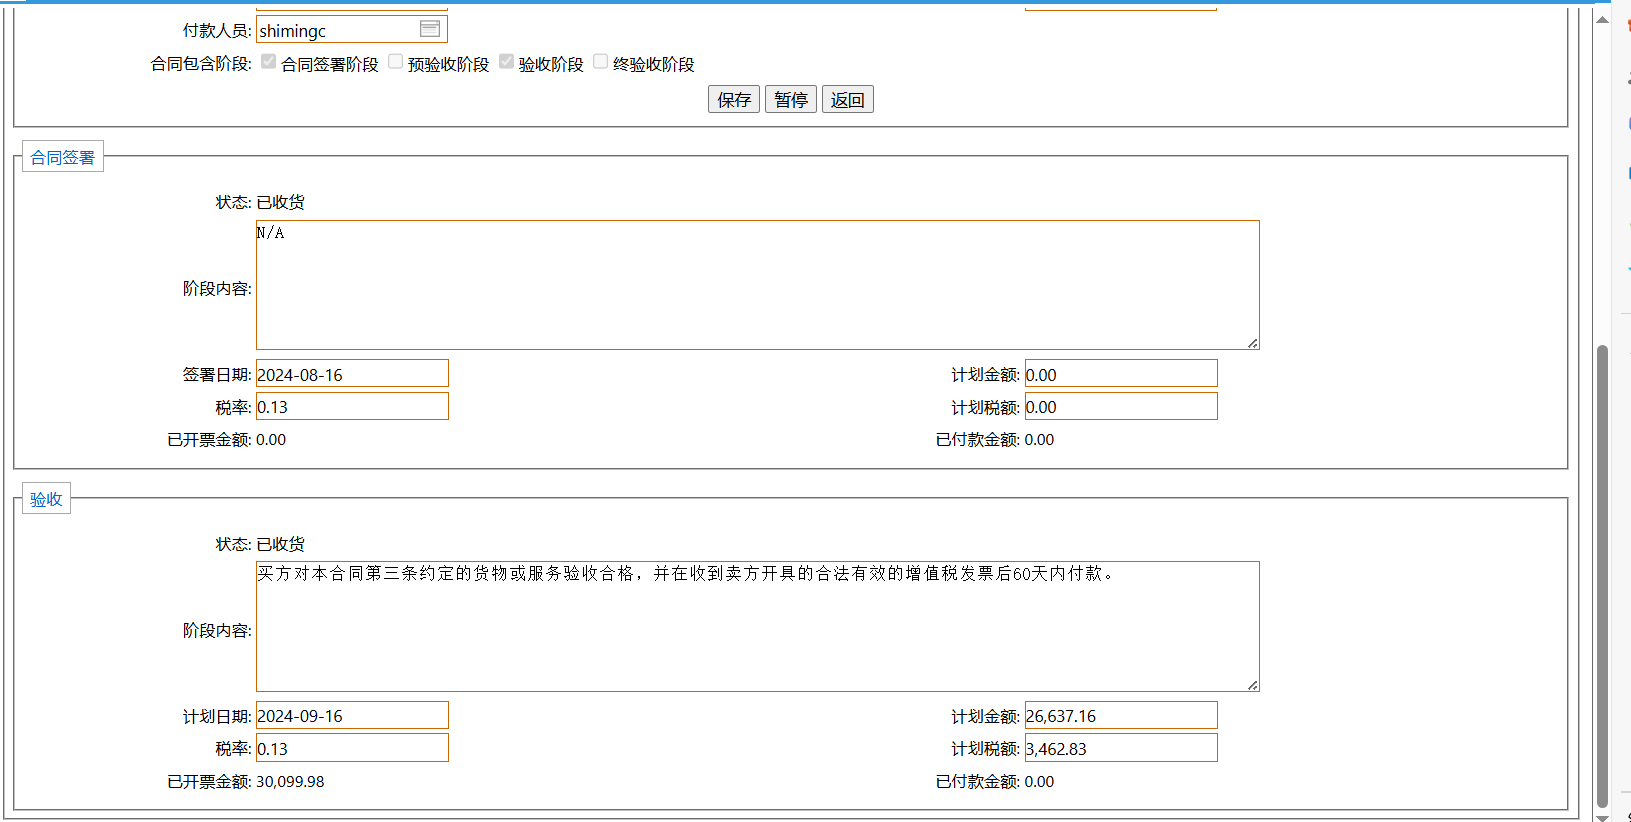Select the 已收货 status in 合同签署 section
1631x822 pixels.
point(281,202)
